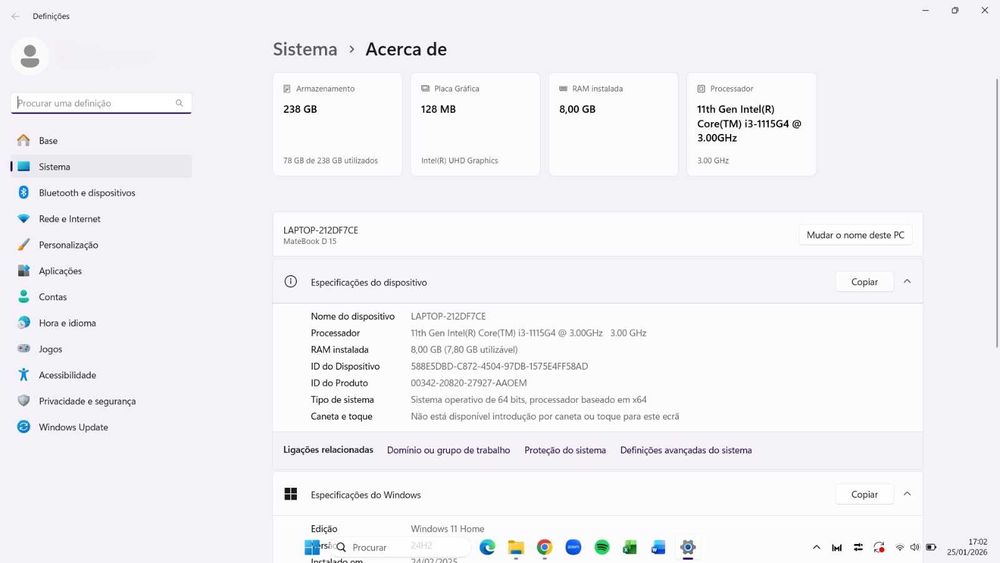
Task: Select the ID do Dispositivo value text
Action: pos(499,367)
